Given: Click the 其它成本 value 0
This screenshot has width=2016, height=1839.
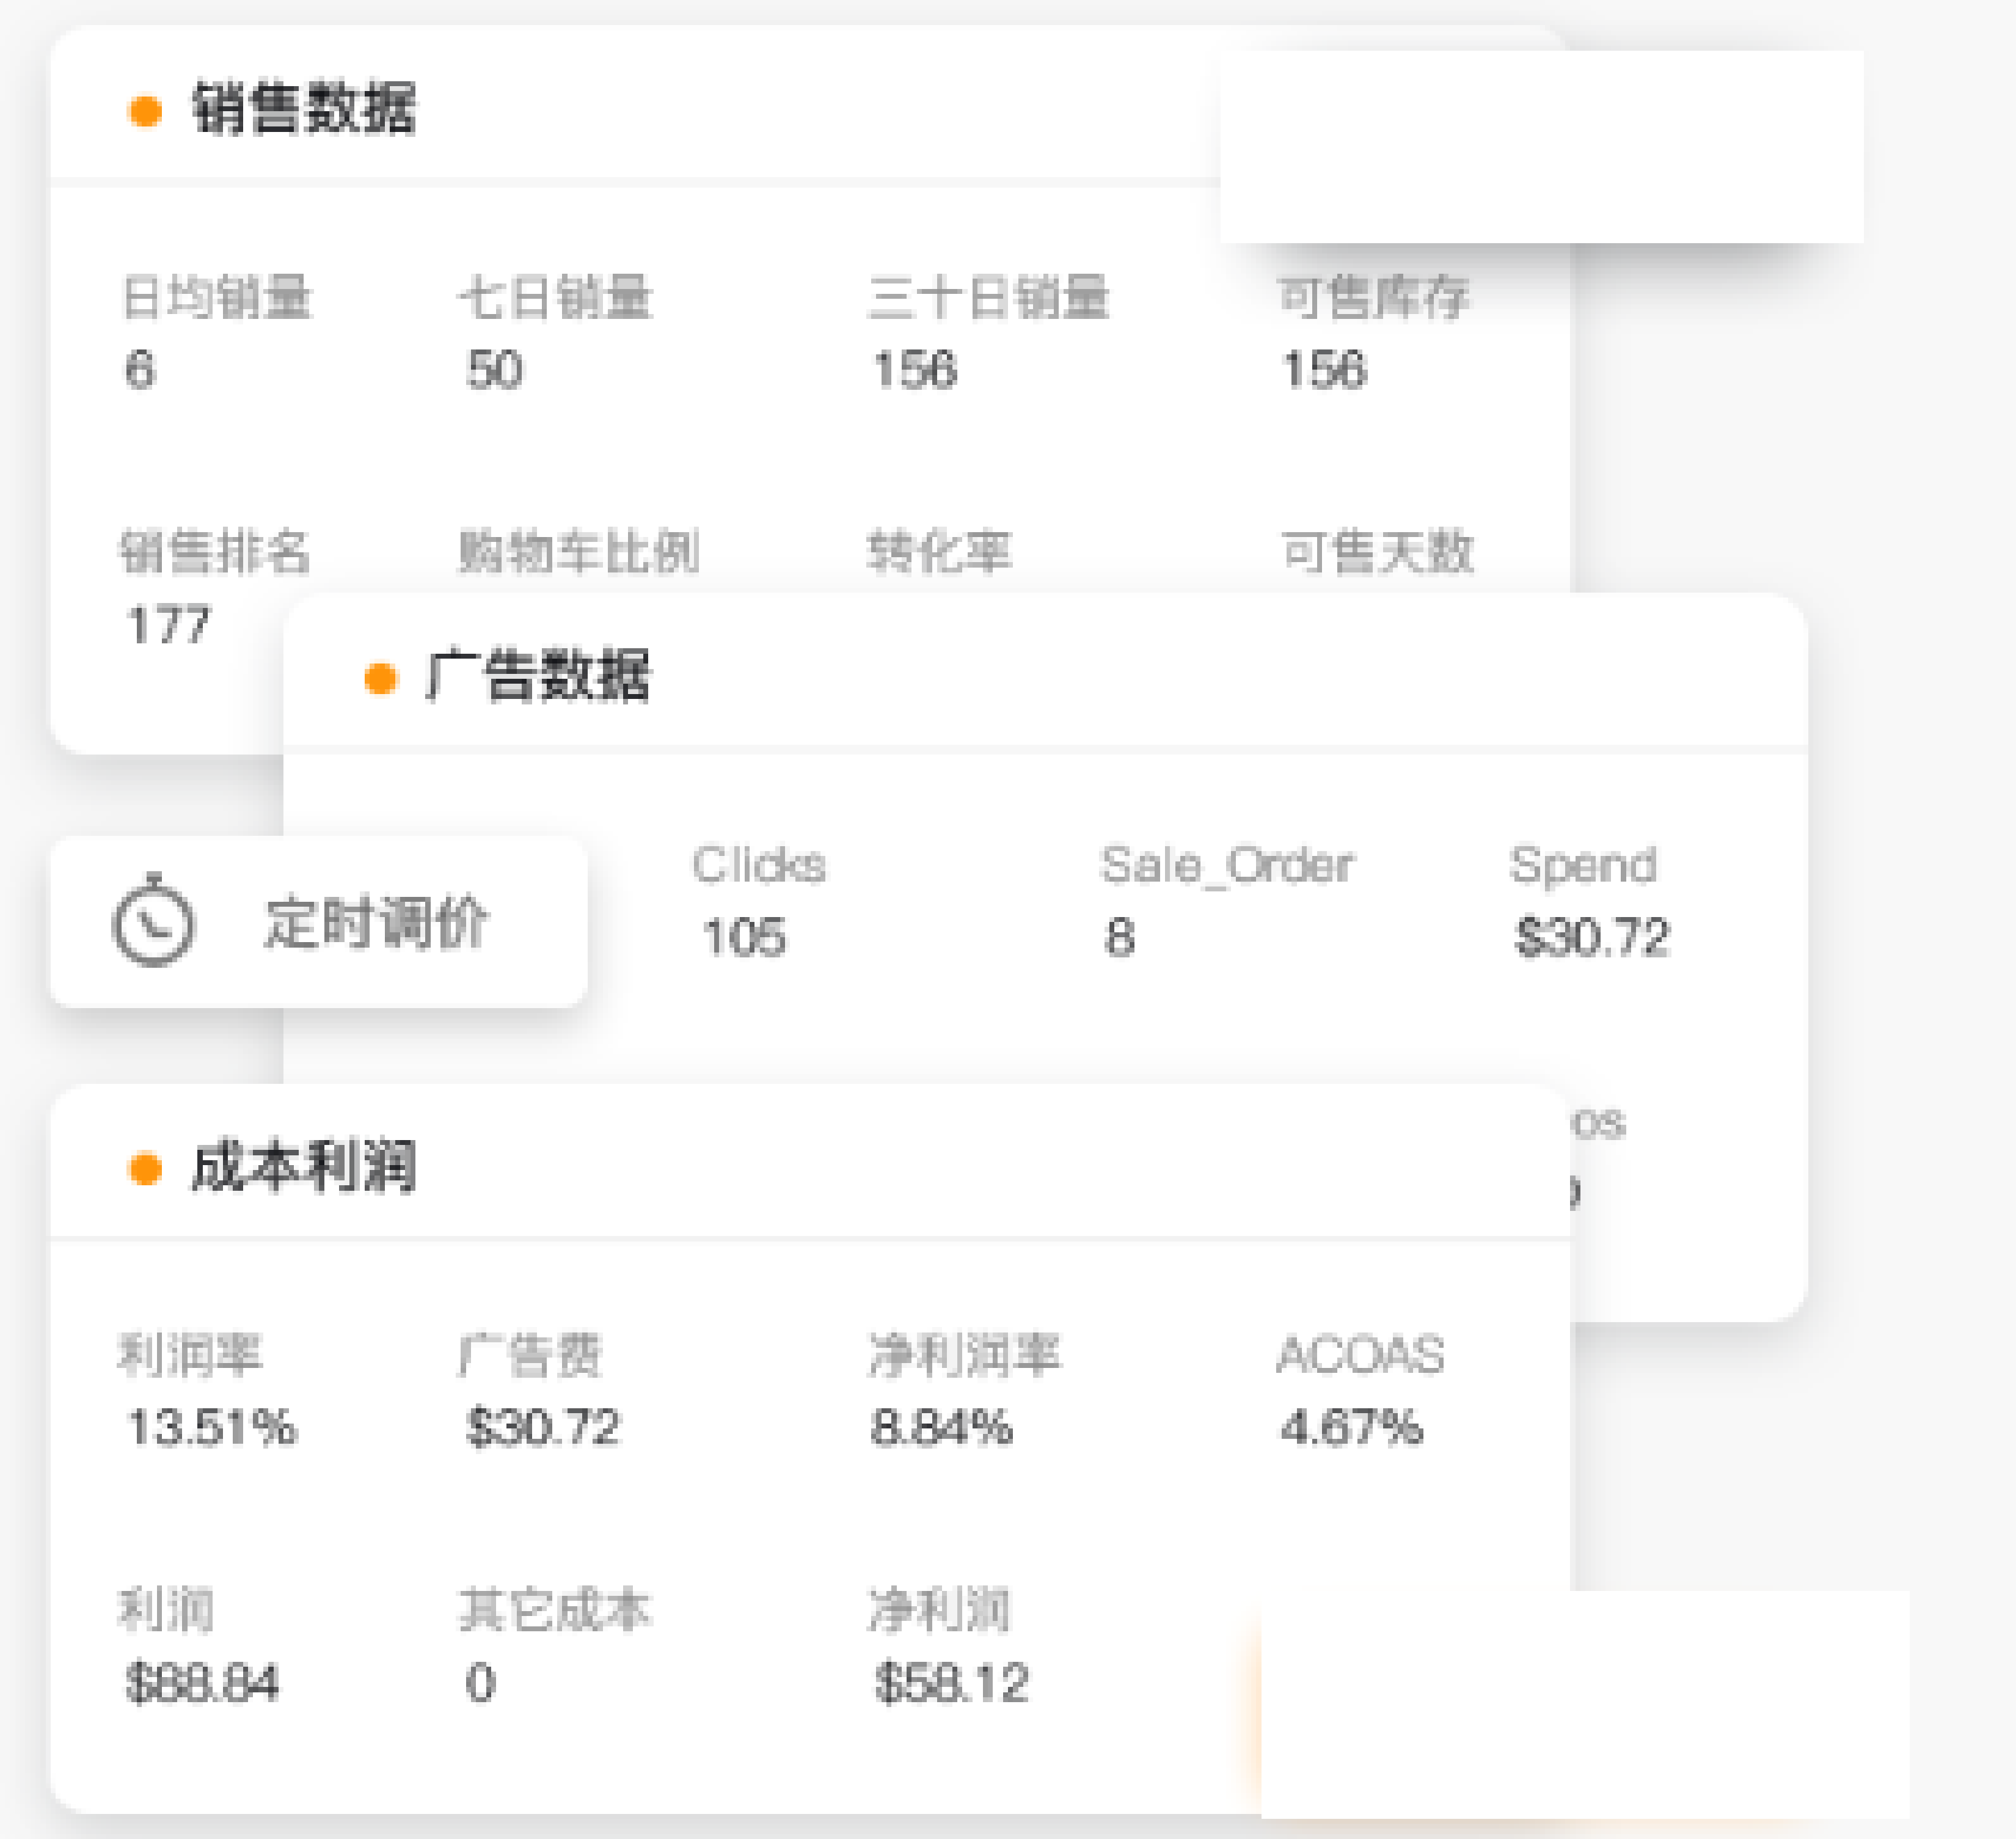Looking at the screenshot, I should click(480, 1683).
